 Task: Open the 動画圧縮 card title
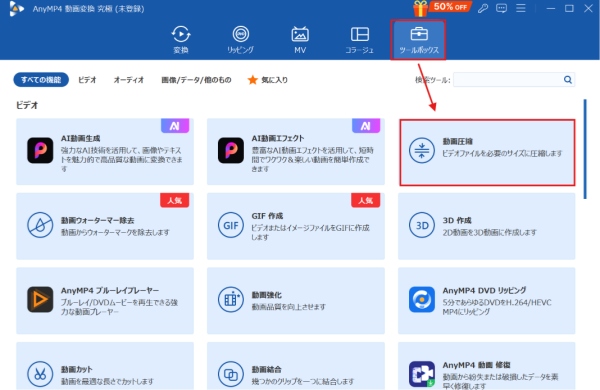pyautogui.click(x=458, y=141)
